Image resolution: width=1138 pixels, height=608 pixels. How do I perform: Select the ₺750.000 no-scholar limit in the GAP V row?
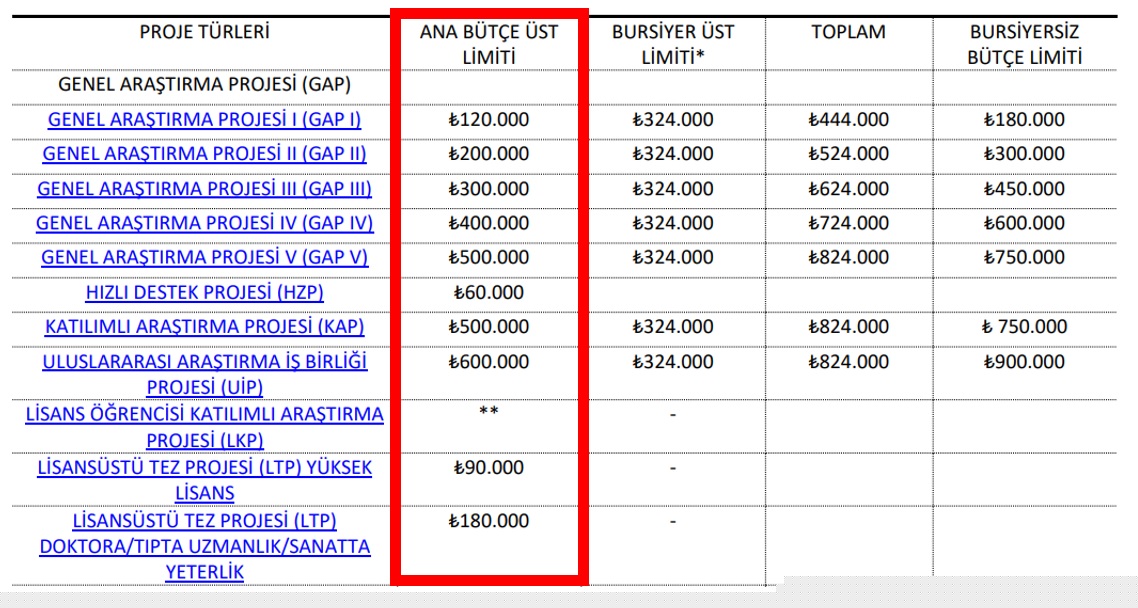pos(1024,257)
